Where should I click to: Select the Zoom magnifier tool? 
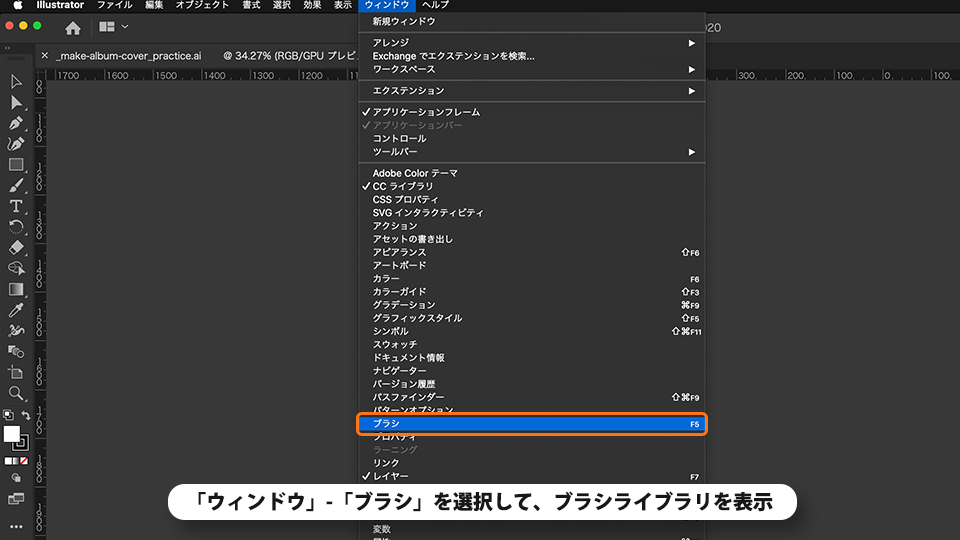[x=16, y=393]
